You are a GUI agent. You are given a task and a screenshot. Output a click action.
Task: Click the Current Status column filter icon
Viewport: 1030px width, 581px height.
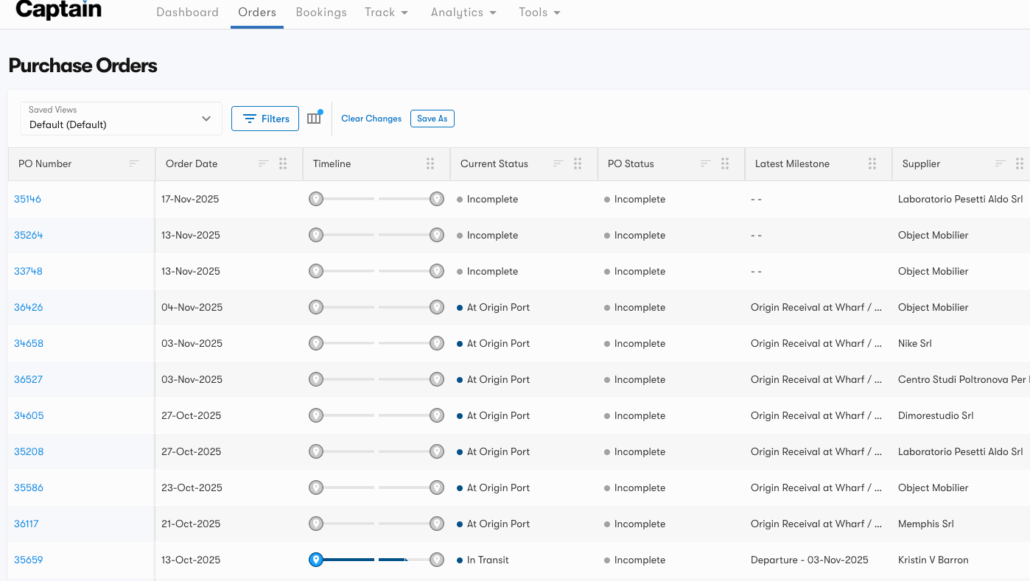click(x=558, y=164)
